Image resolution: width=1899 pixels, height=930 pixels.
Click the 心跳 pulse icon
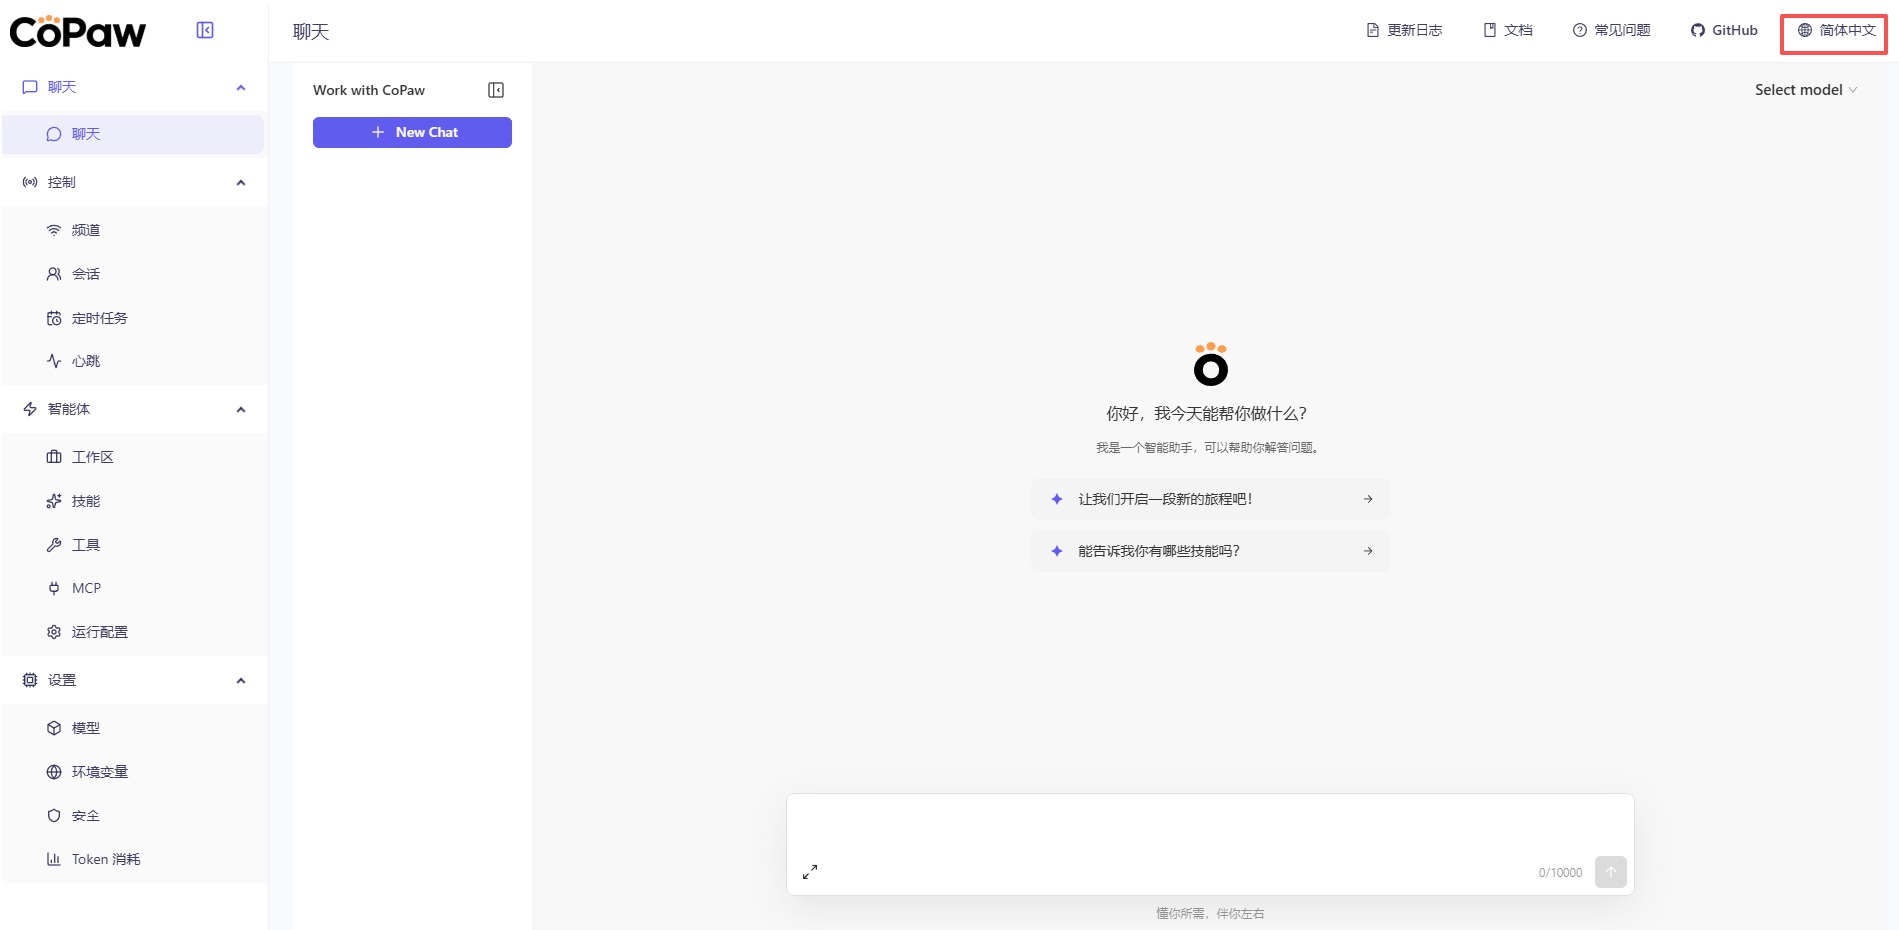[x=54, y=361]
